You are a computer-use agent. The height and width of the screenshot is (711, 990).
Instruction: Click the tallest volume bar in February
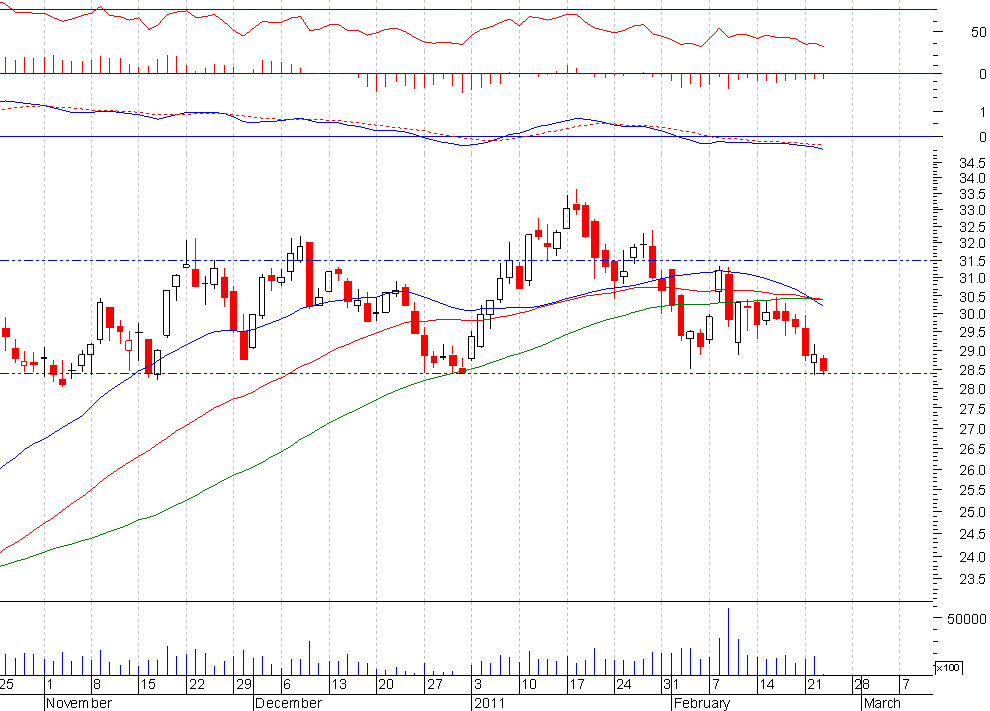[x=729, y=642]
